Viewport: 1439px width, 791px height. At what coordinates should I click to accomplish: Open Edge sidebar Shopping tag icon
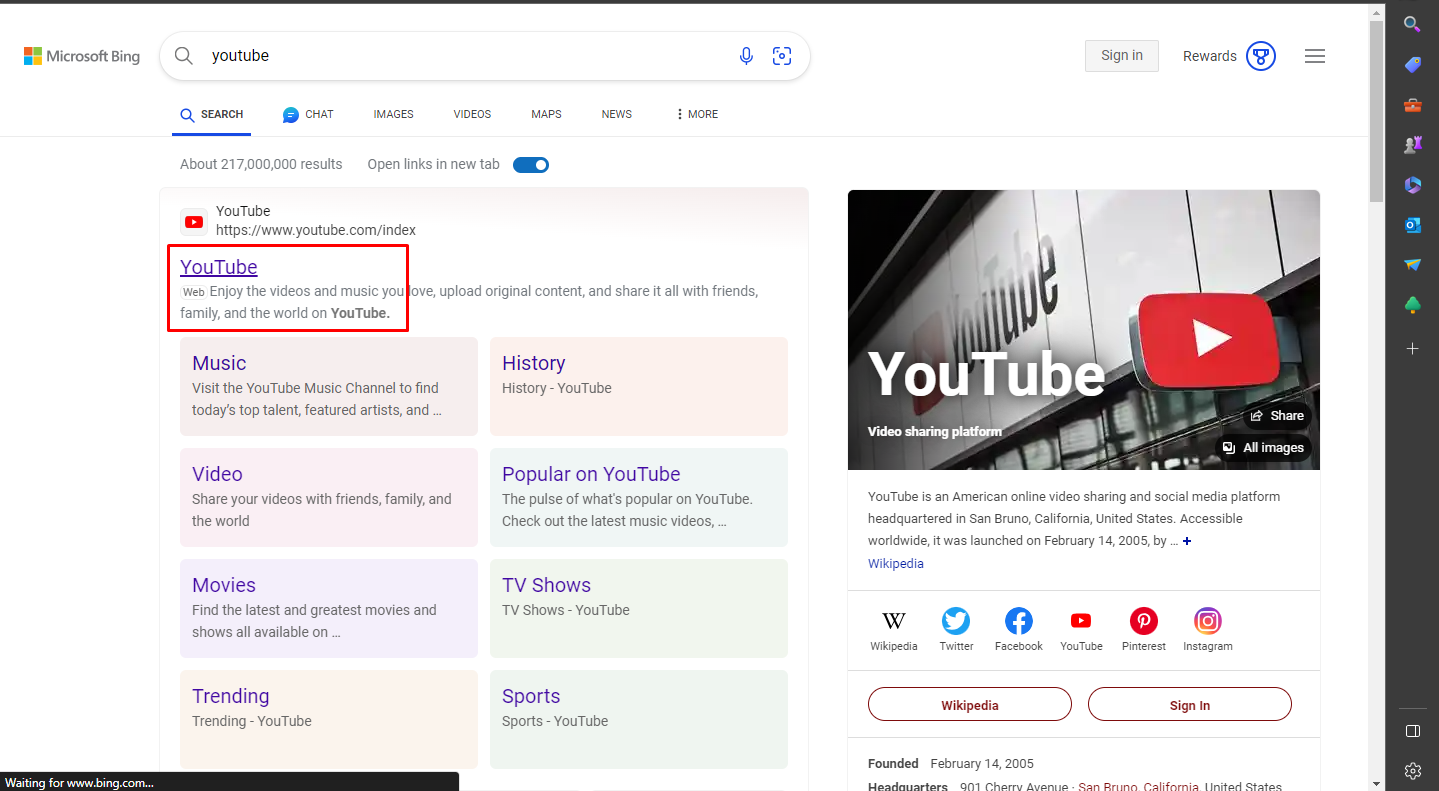coord(1412,65)
